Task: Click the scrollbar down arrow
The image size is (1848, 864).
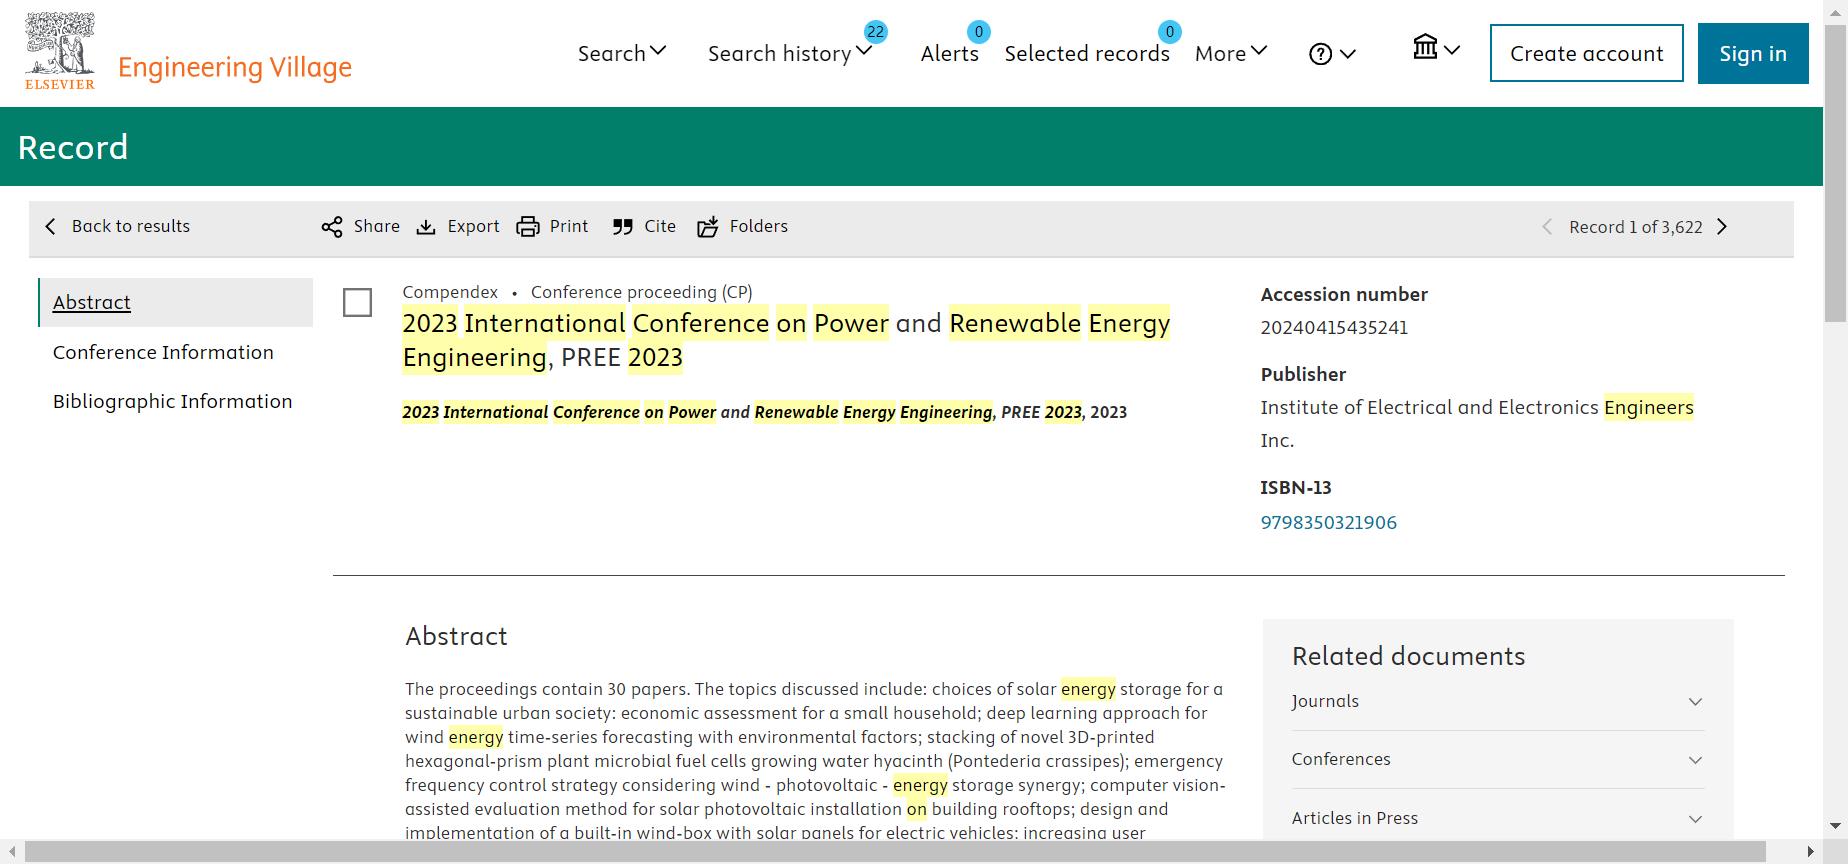Action: [x=1836, y=826]
